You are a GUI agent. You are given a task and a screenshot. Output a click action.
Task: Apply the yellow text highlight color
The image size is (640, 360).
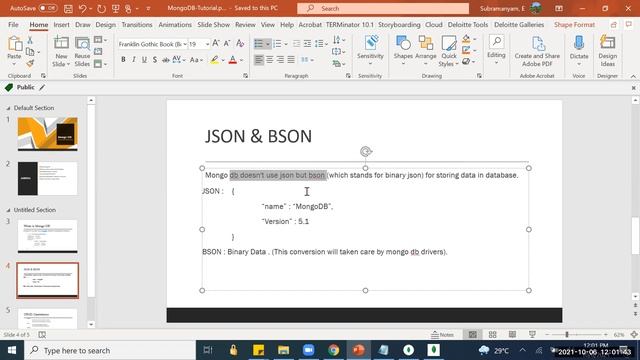[214, 60]
